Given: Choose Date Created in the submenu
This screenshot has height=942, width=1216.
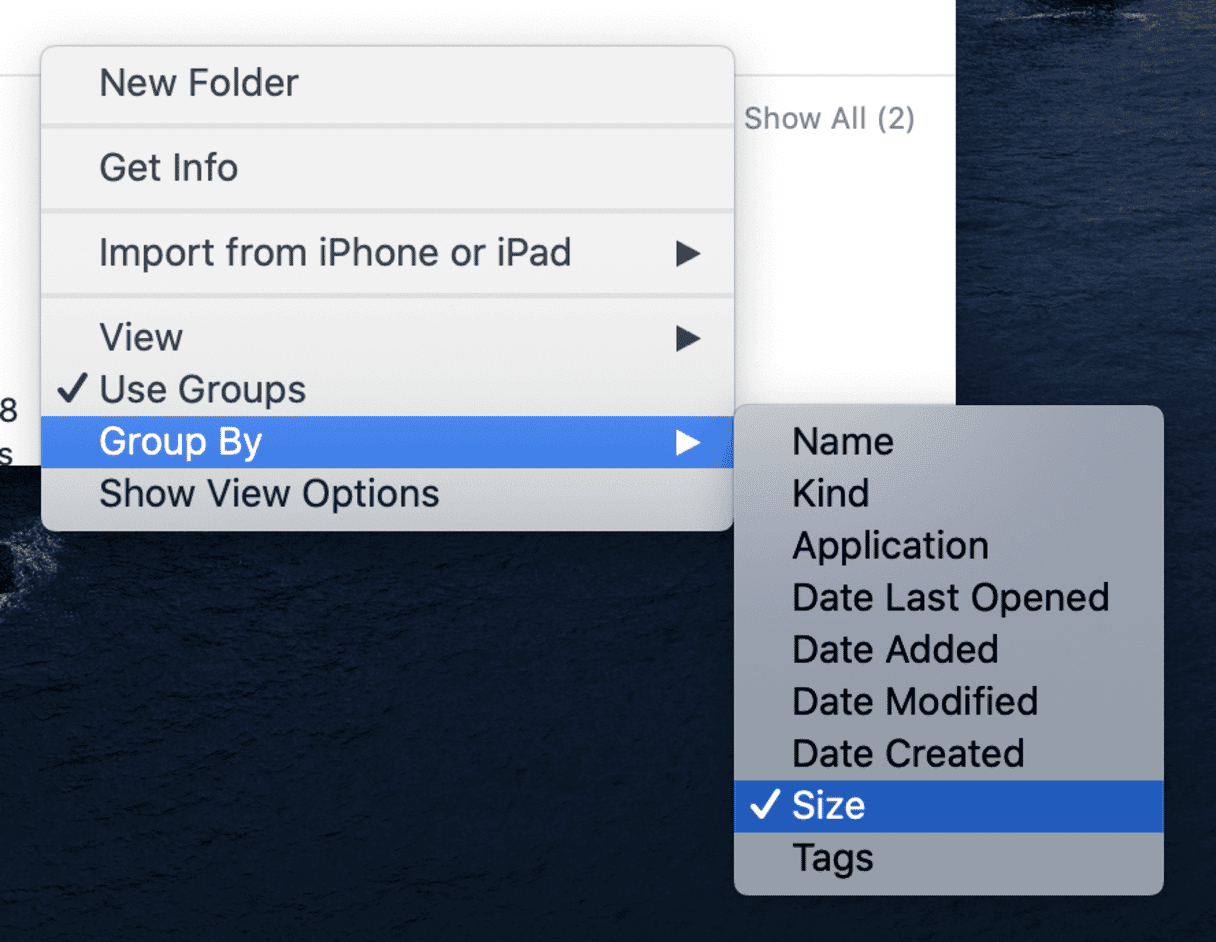Looking at the screenshot, I should point(907,754).
